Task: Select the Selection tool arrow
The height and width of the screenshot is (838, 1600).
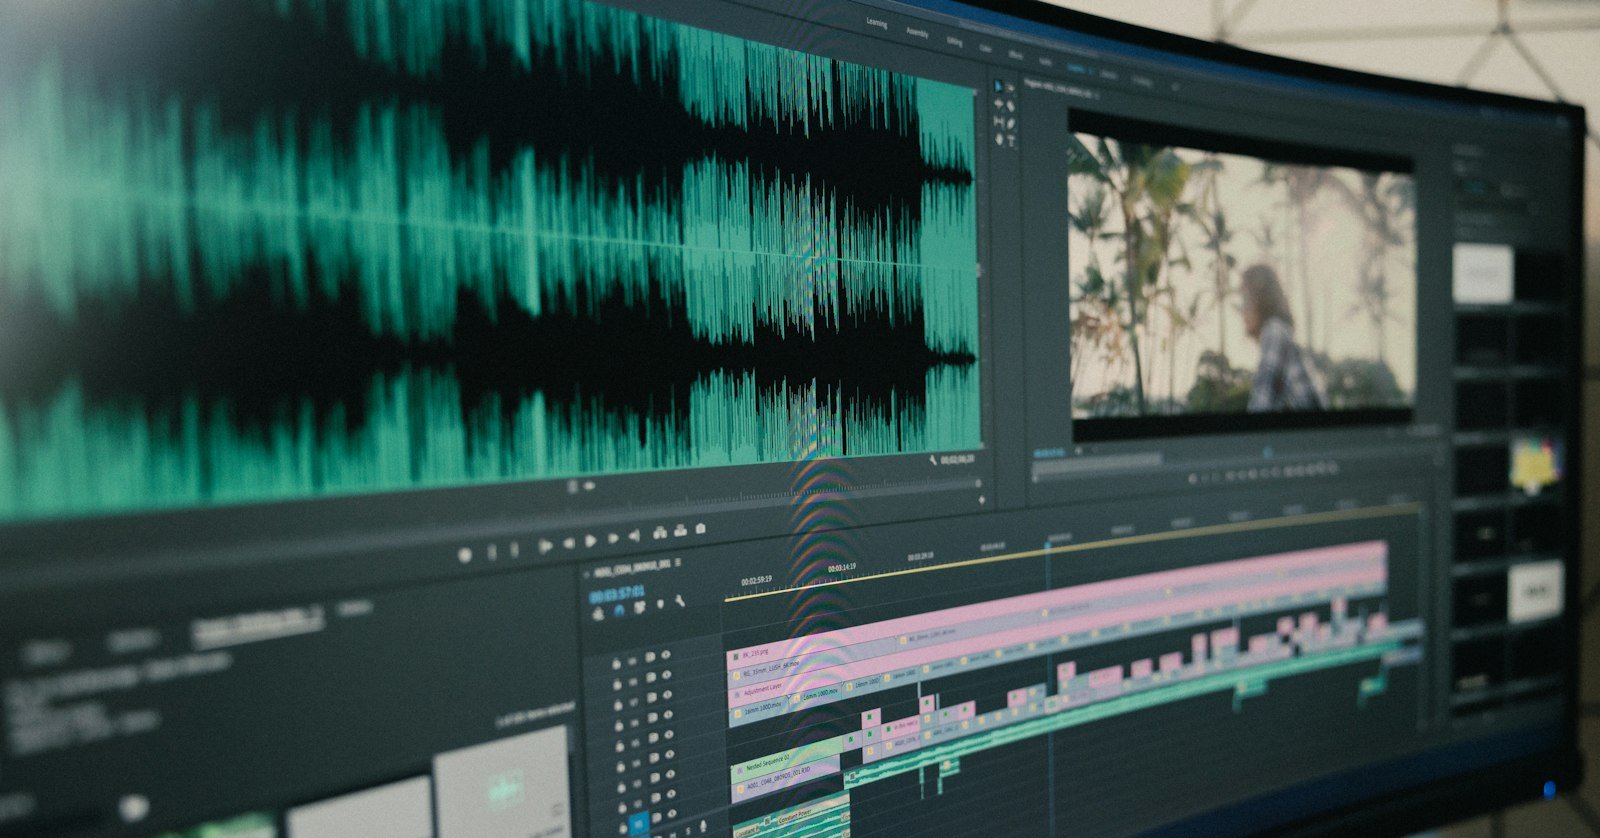Action: tap(998, 86)
